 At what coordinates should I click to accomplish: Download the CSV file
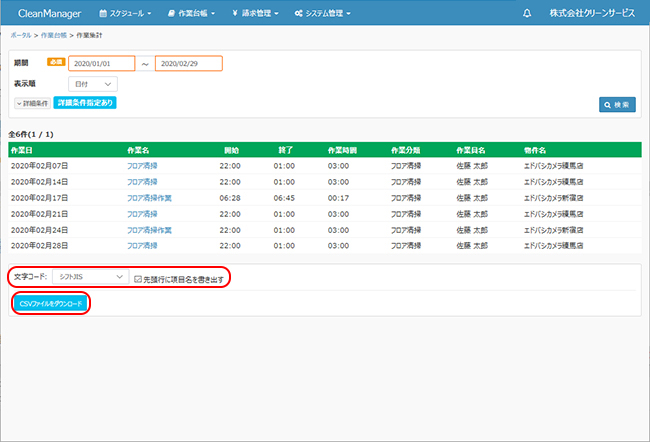(x=51, y=302)
